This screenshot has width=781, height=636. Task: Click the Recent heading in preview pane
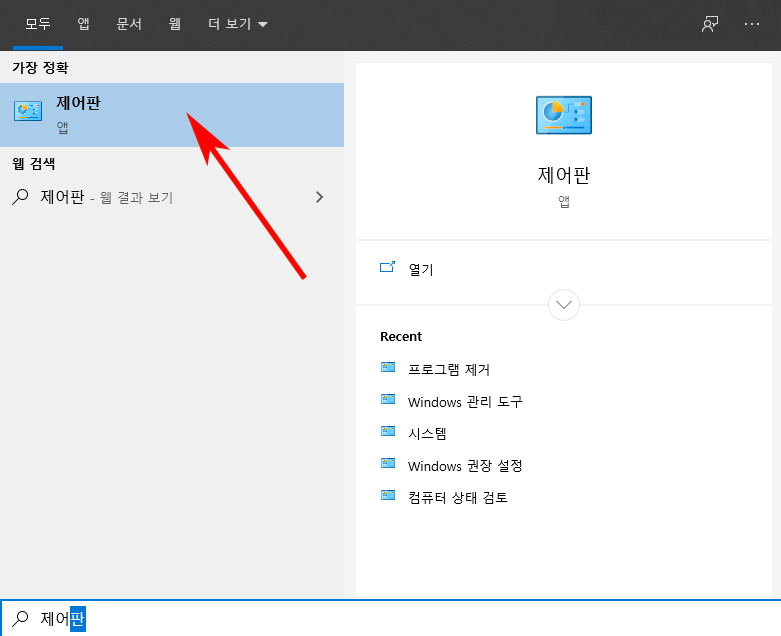click(x=401, y=337)
